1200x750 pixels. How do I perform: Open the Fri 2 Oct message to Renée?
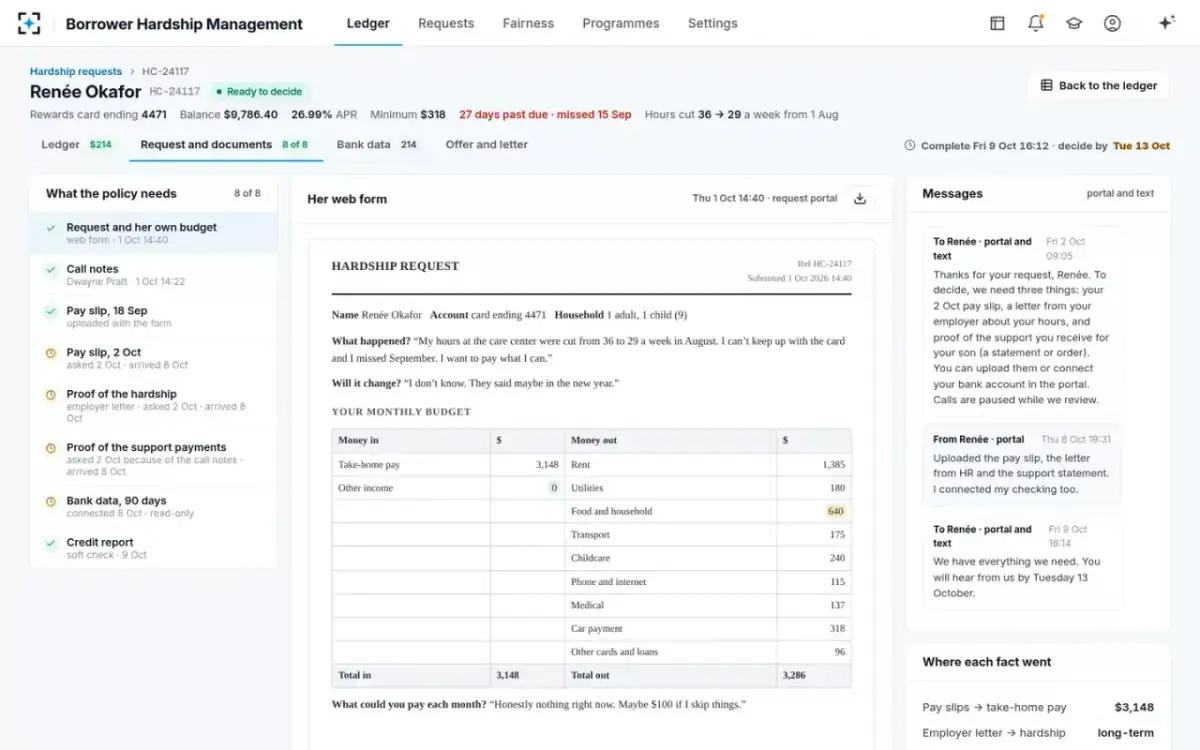click(x=1022, y=320)
